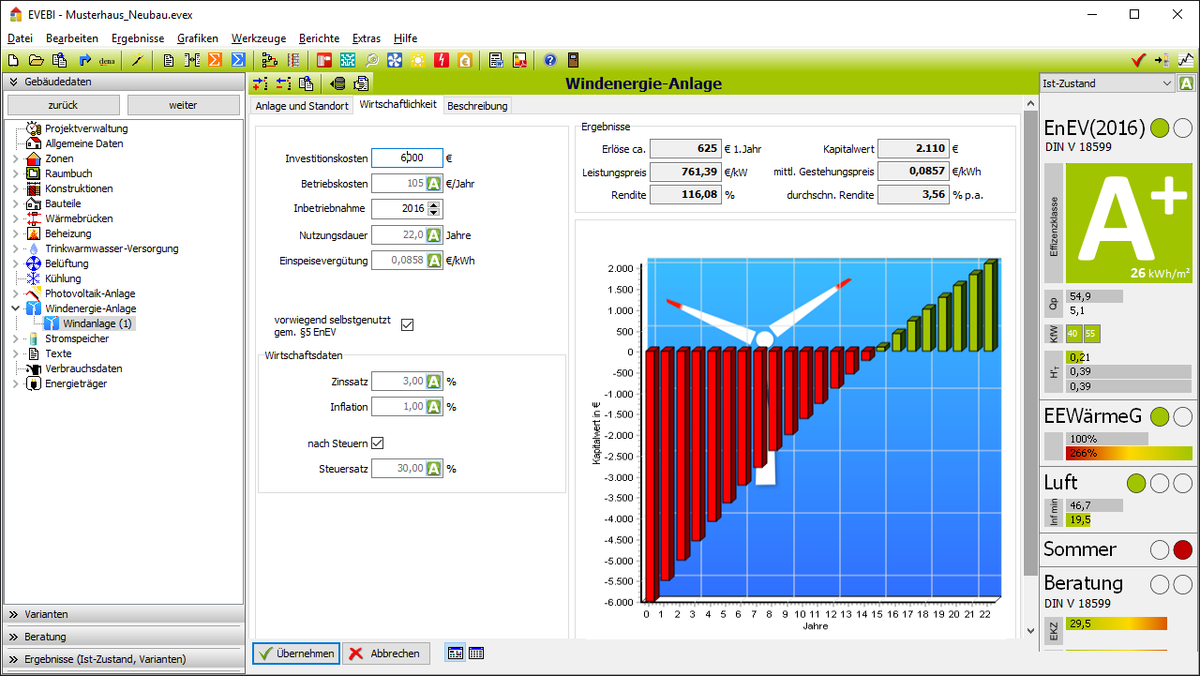The height and width of the screenshot is (676, 1200).
Task: Switch to the Beschreibung tab
Action: (x=478, y=105)
